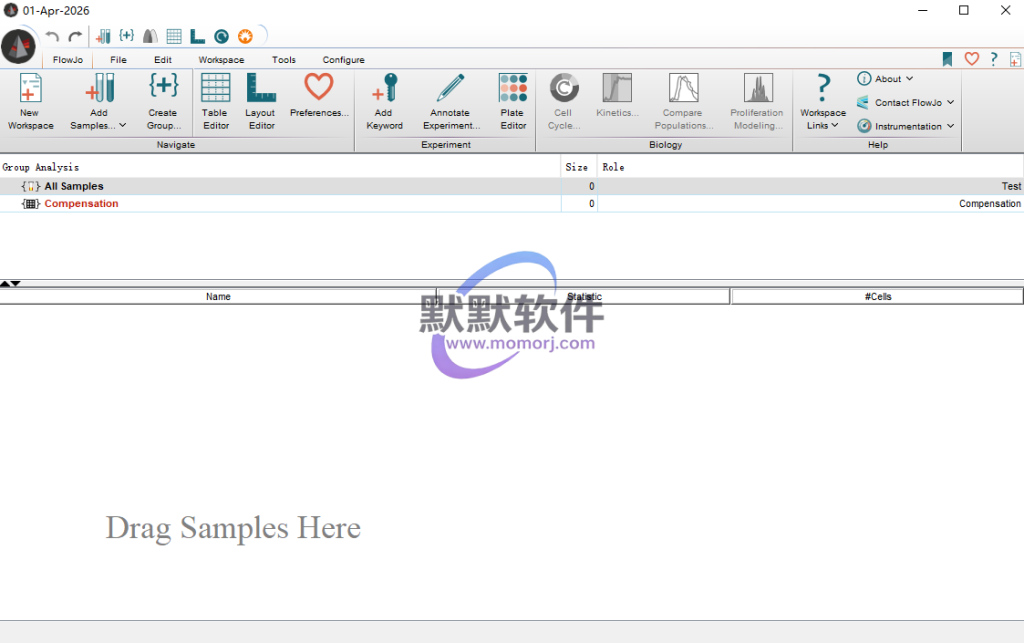Click the Add Keyword key icon
The width and height of the screenshot is (1024, 643).
pyautogui.click(x=384, y=90)
